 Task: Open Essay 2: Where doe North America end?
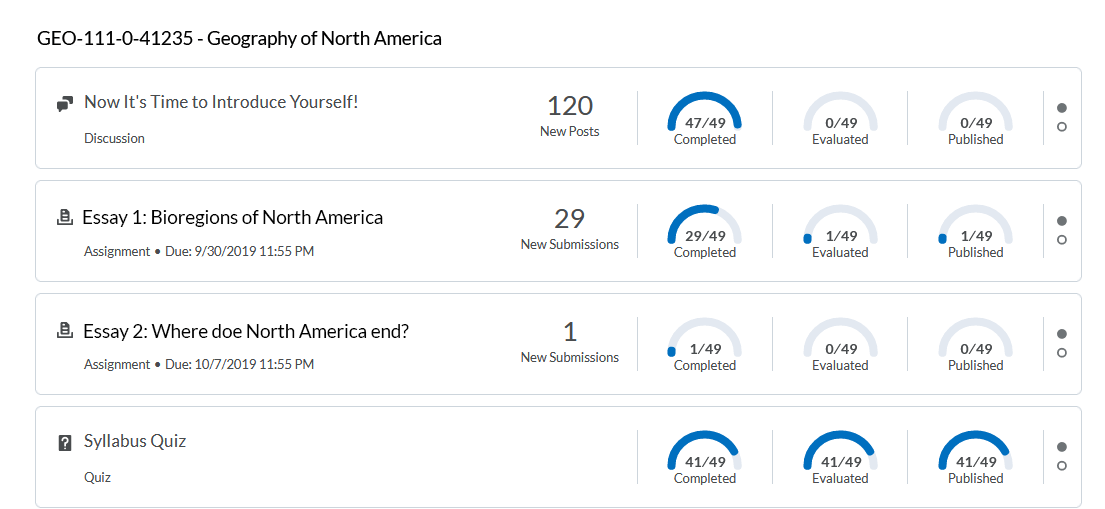pos(245,331)
